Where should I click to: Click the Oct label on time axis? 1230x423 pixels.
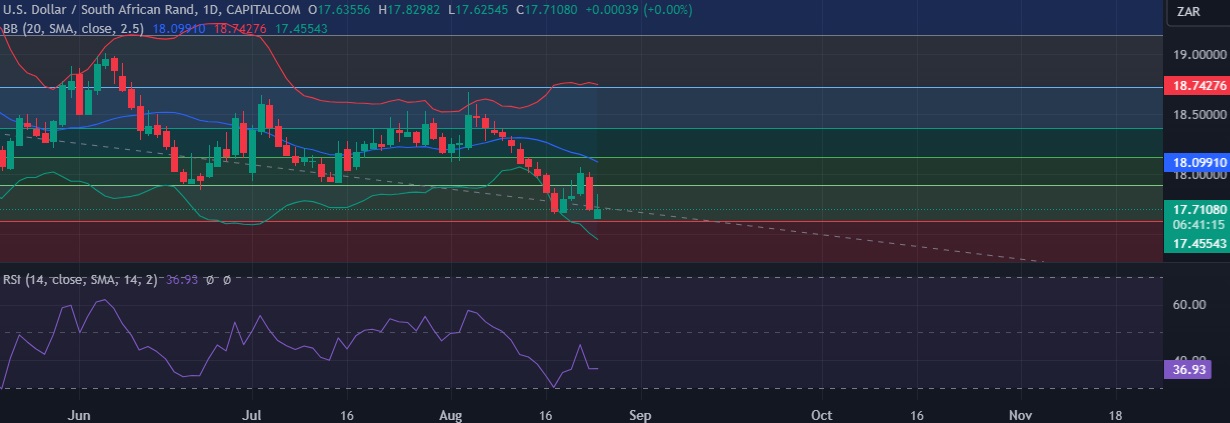click(x=823, y=413)
